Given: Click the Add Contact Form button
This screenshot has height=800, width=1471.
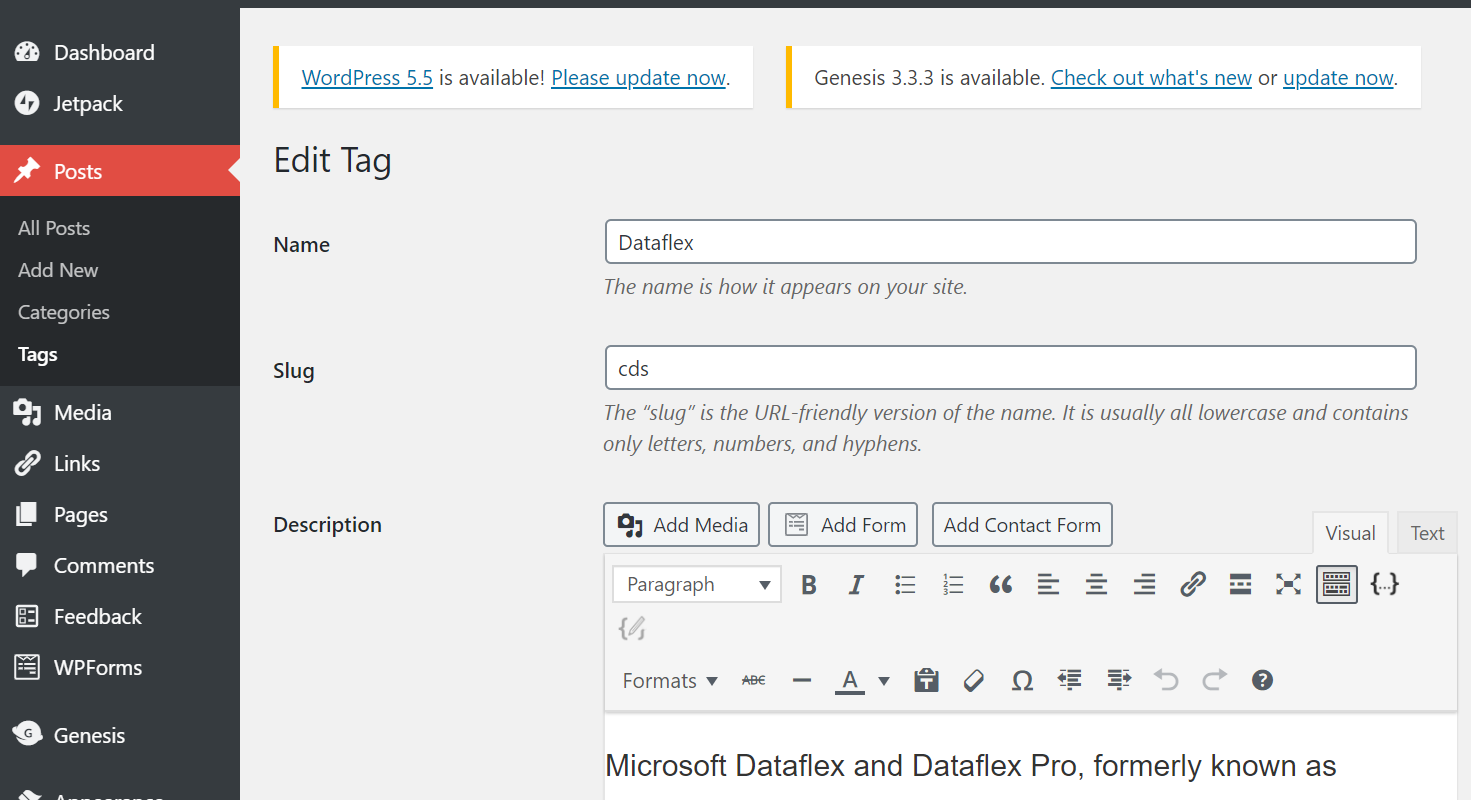Looking at the screenshot, I should point(1022,525).
